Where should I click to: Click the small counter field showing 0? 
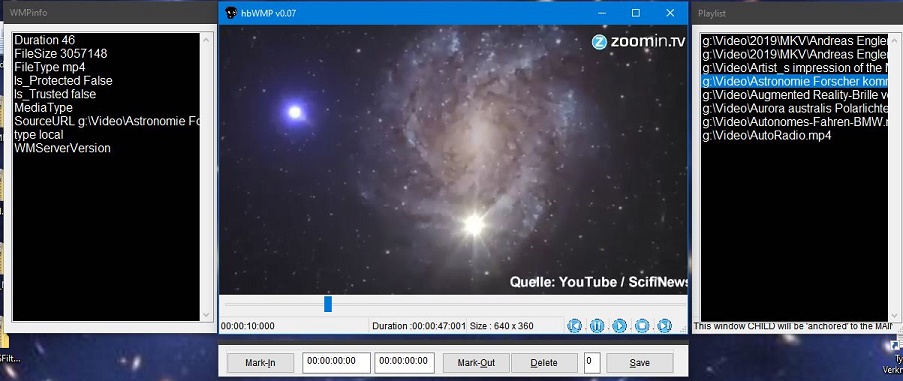point(592,363)
